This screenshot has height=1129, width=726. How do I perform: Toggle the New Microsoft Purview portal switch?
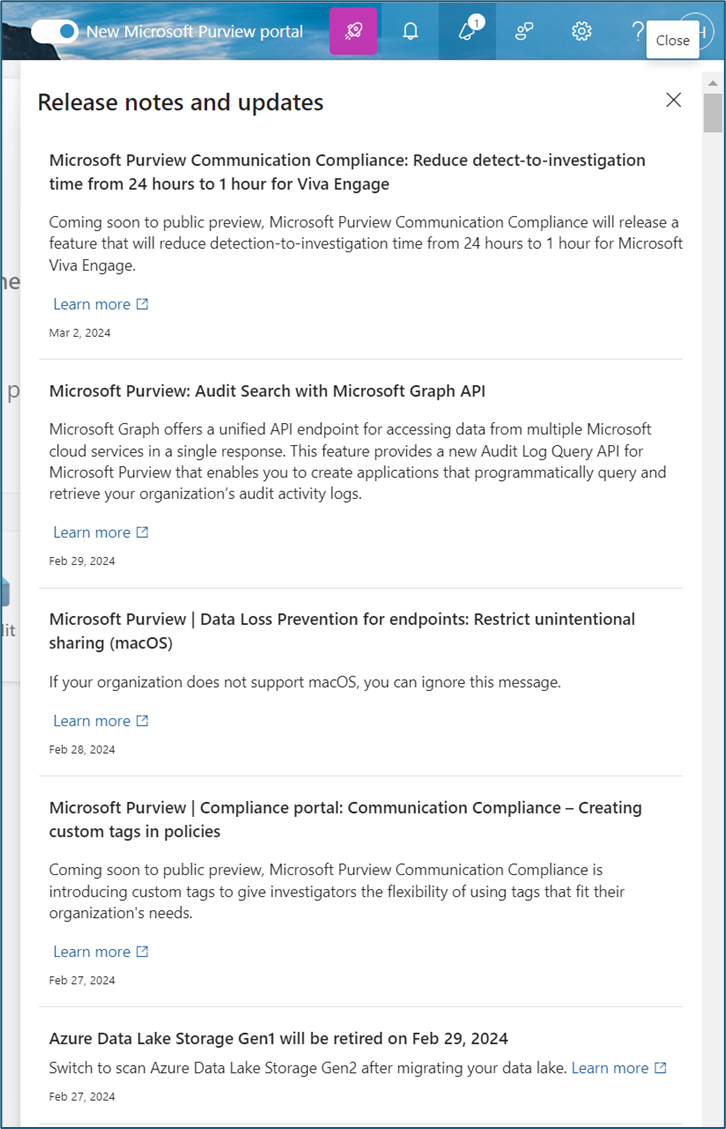pyautogui.click(x=55, y=31)
